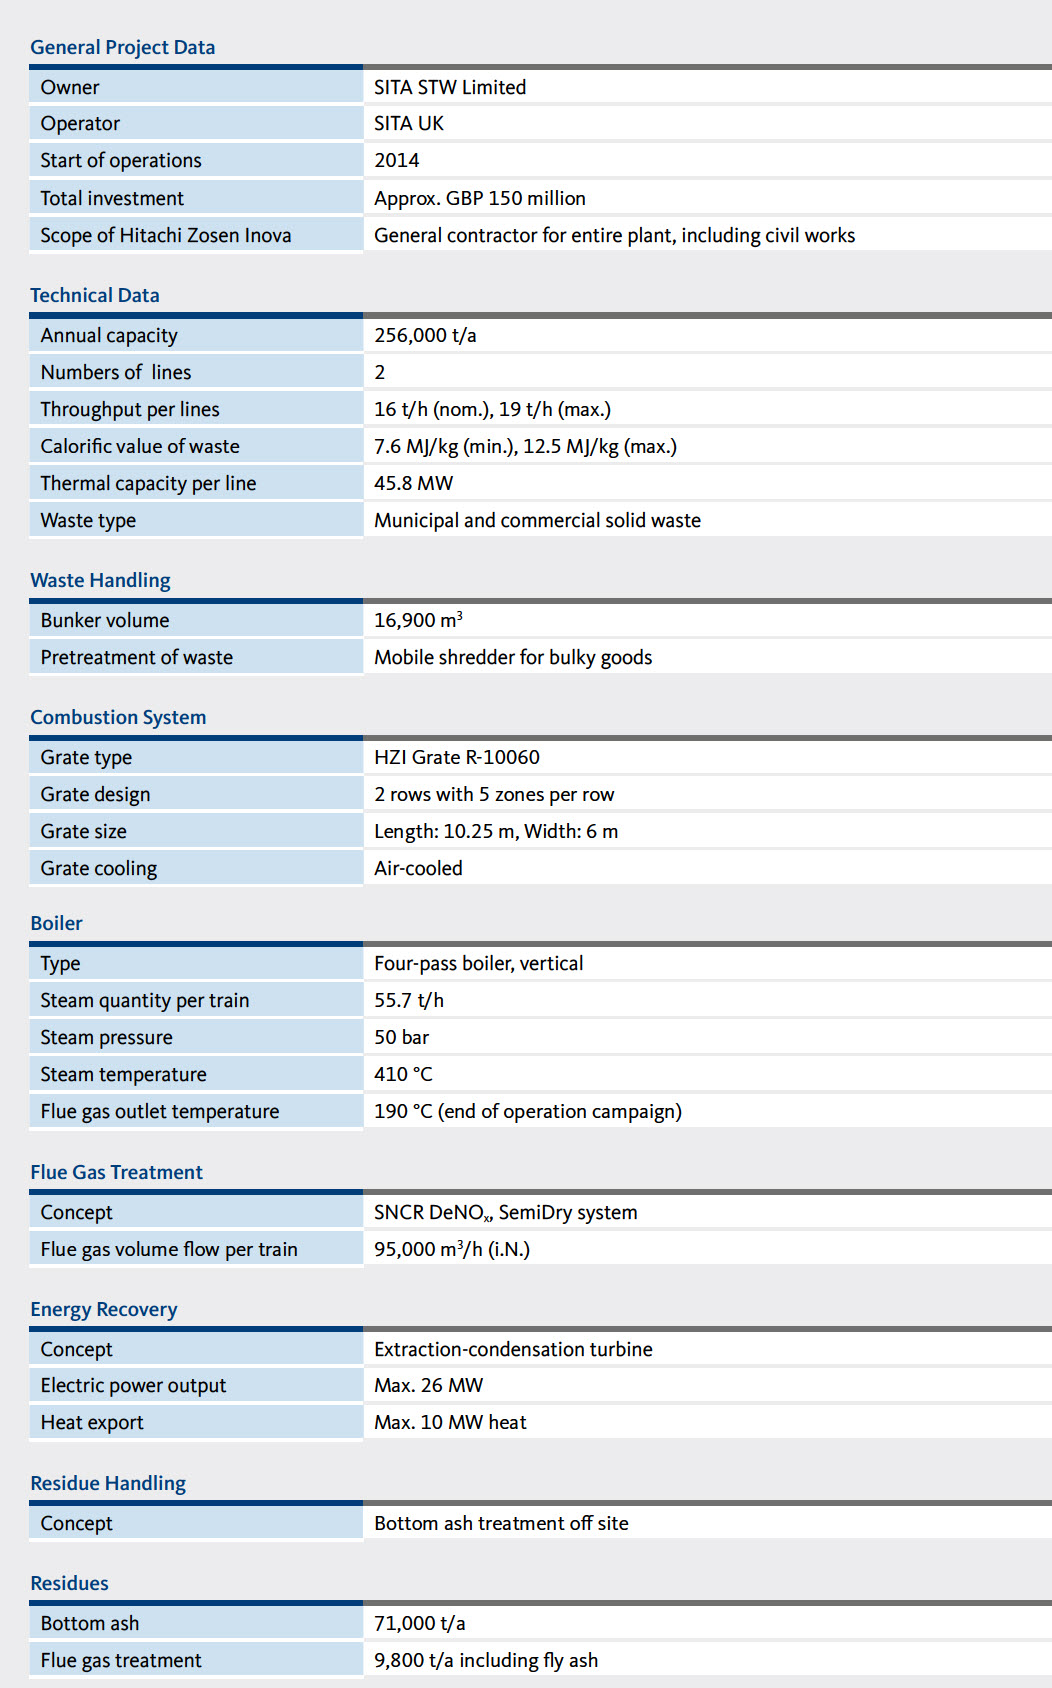
Task: Select the Approx. GBP 150 million text
Action: [x=480, y=198]
